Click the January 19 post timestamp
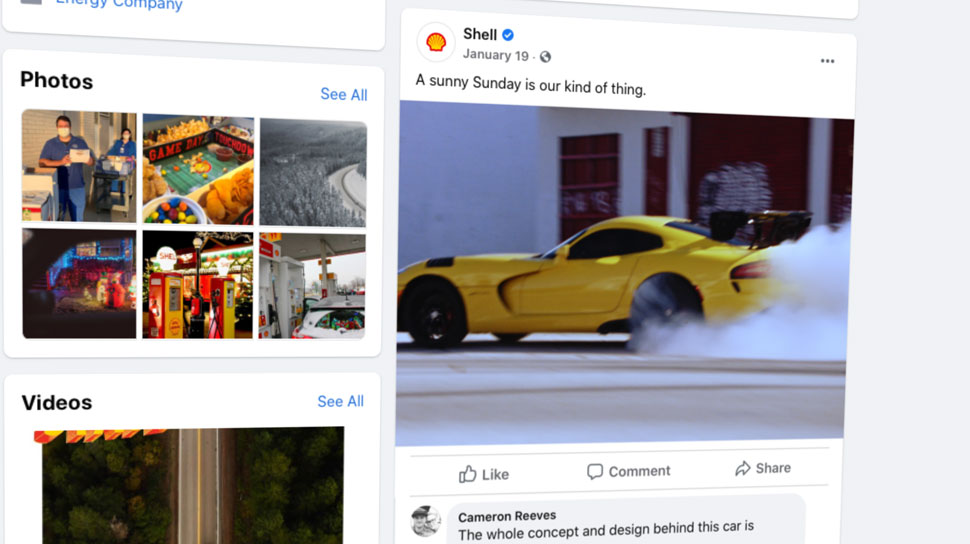Viewport: 970px width, 544px height. pos(496,55)
